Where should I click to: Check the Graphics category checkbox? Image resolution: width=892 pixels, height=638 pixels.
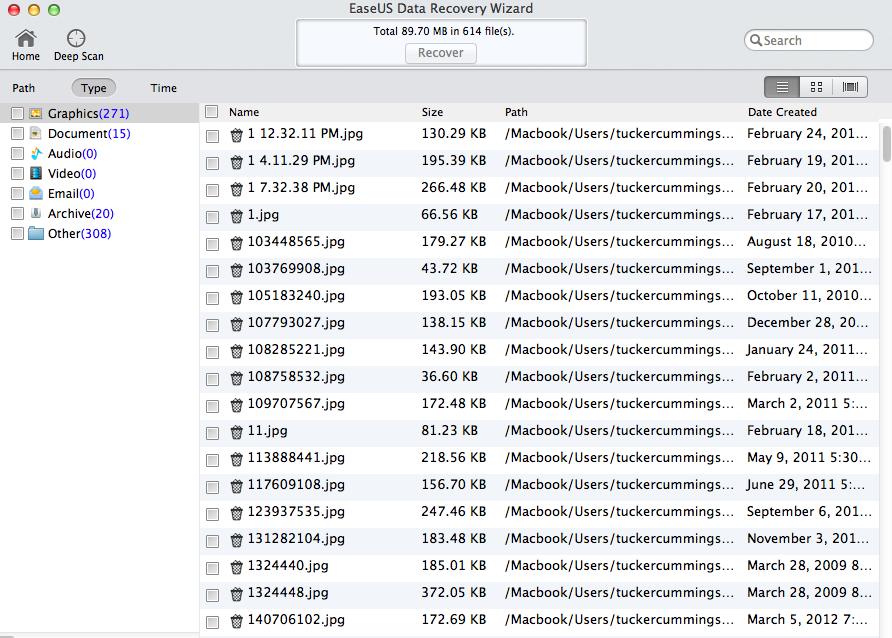(x=18, y=113)
